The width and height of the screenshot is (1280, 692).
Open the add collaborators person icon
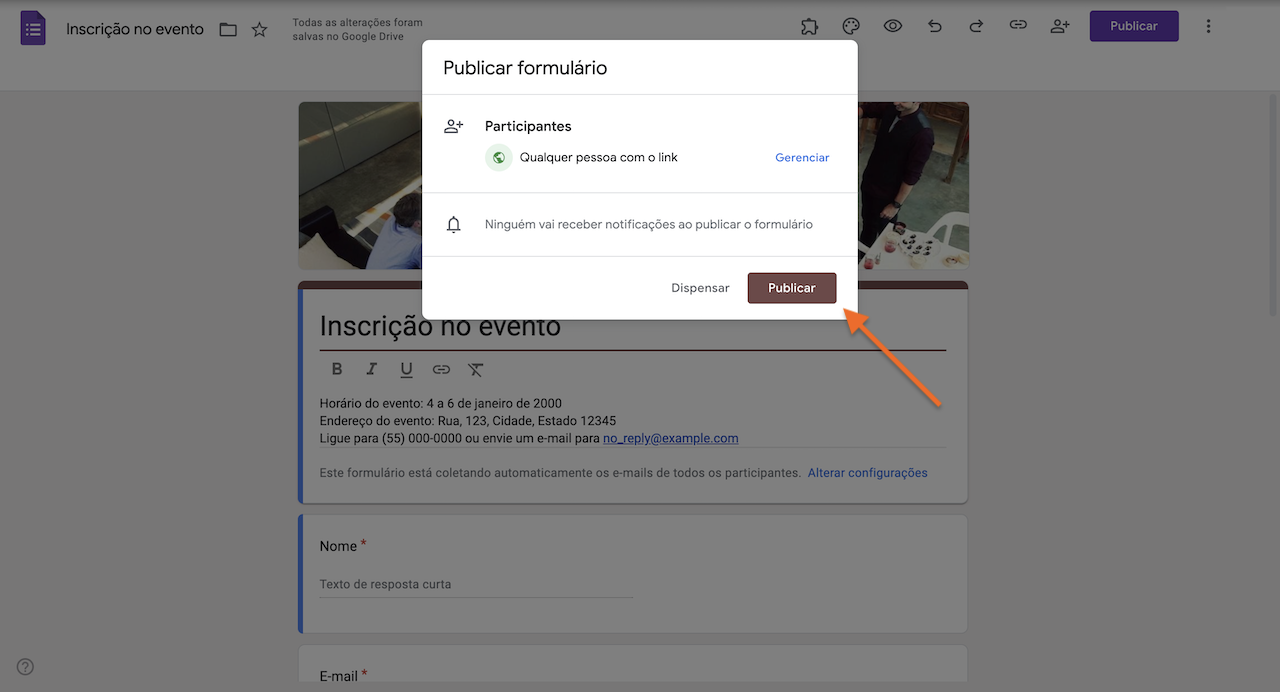(x=1060, y=26)
